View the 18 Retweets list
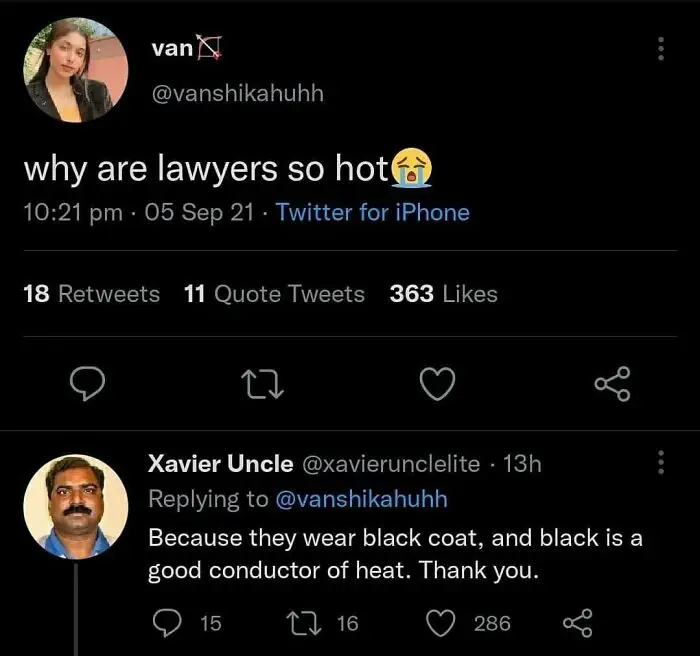 [92, 294]
